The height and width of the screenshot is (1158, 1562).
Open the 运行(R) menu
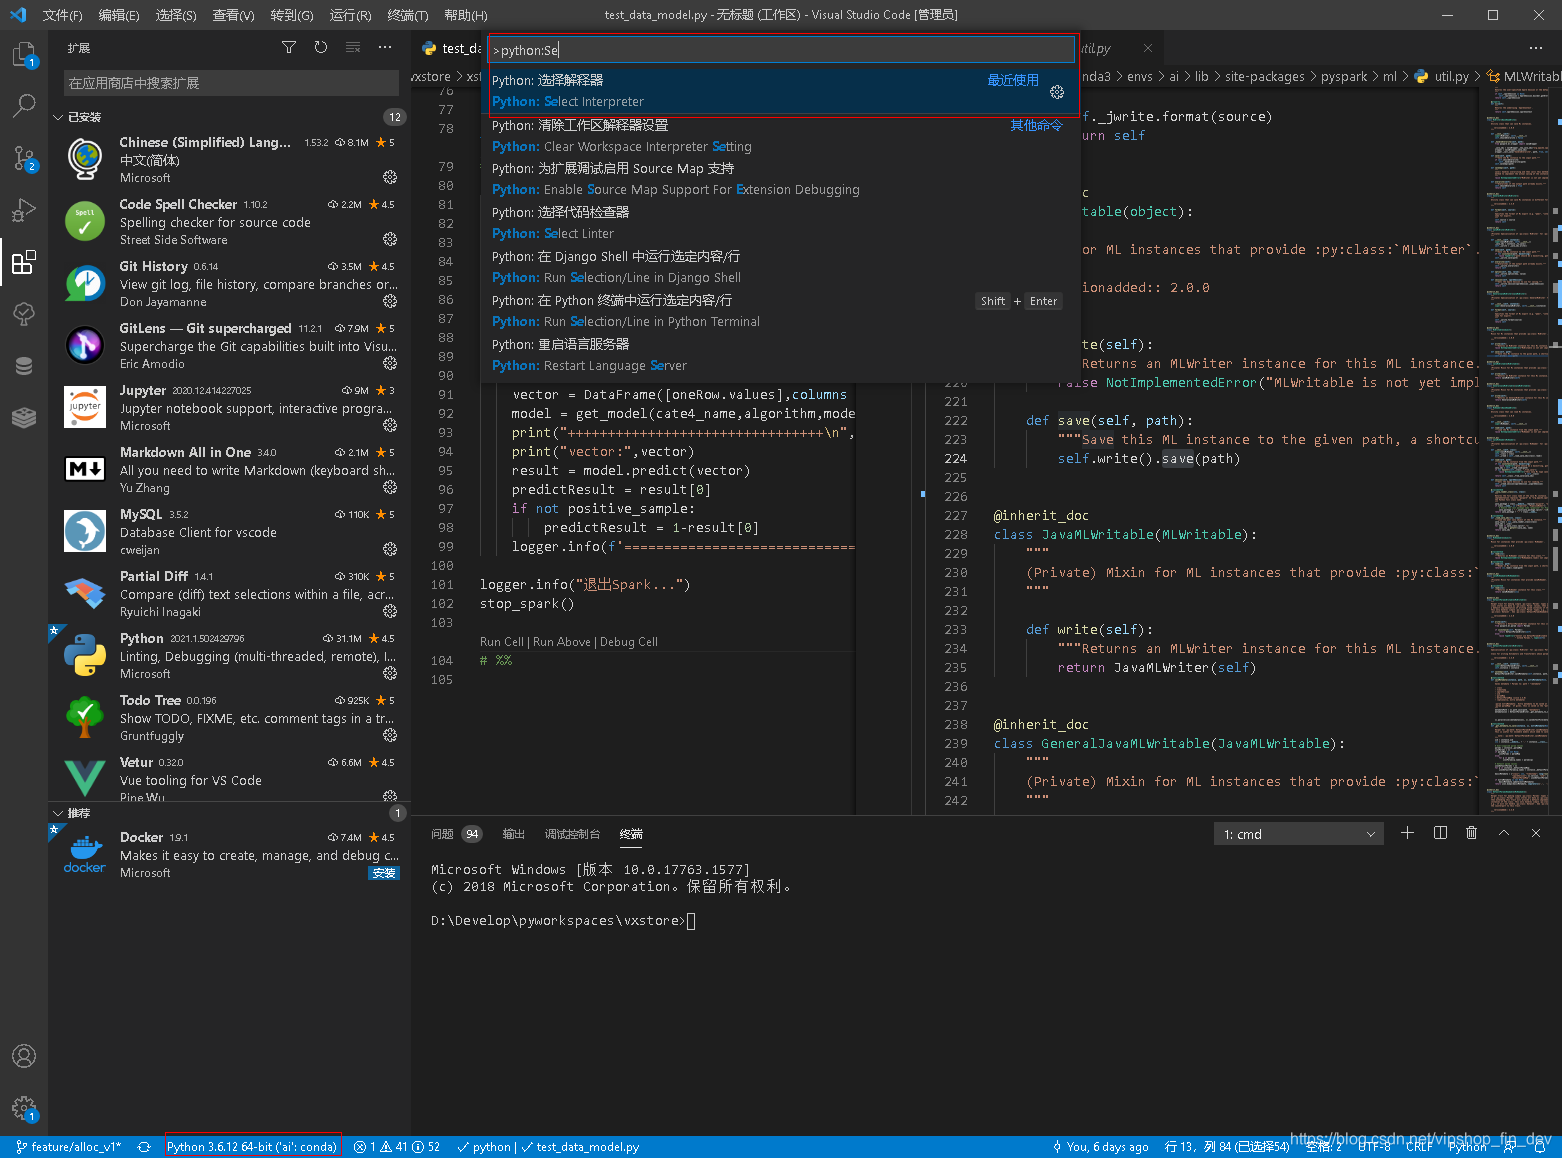click(350, 15)
